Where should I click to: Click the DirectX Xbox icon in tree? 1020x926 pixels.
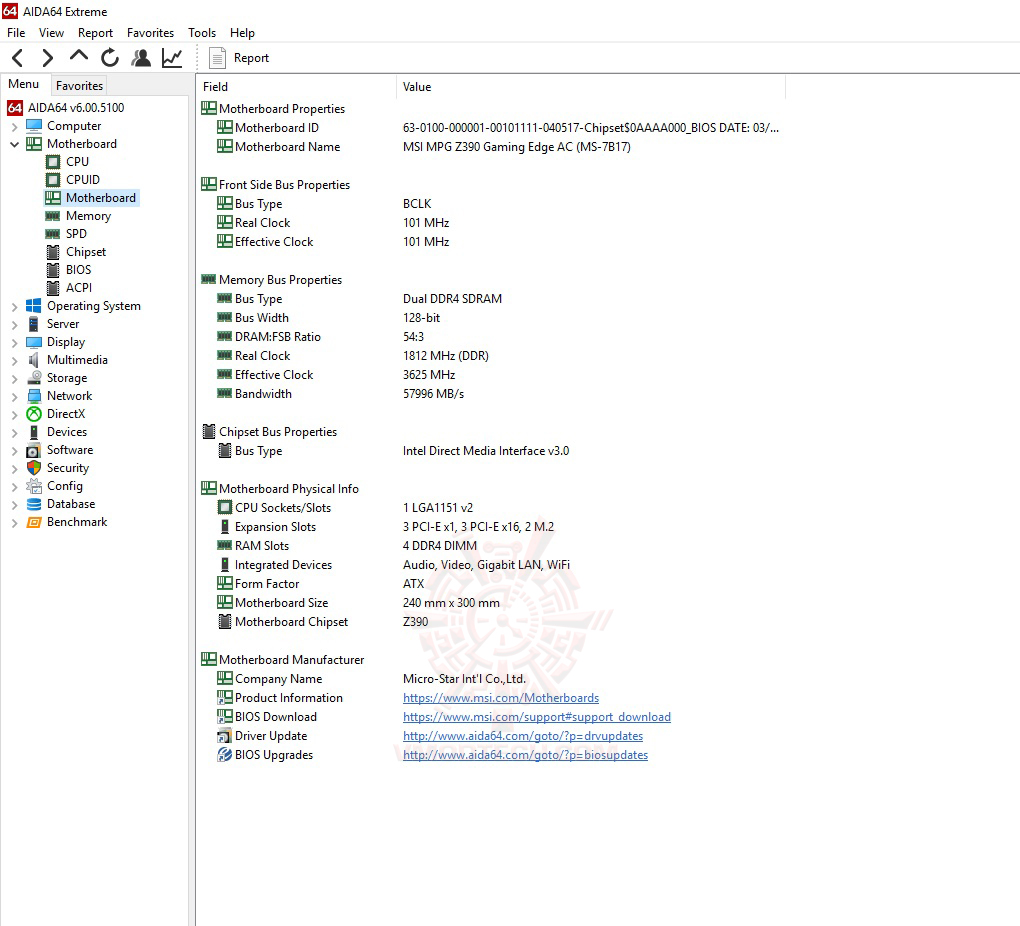pyautogui.click(x=34, y=414)
